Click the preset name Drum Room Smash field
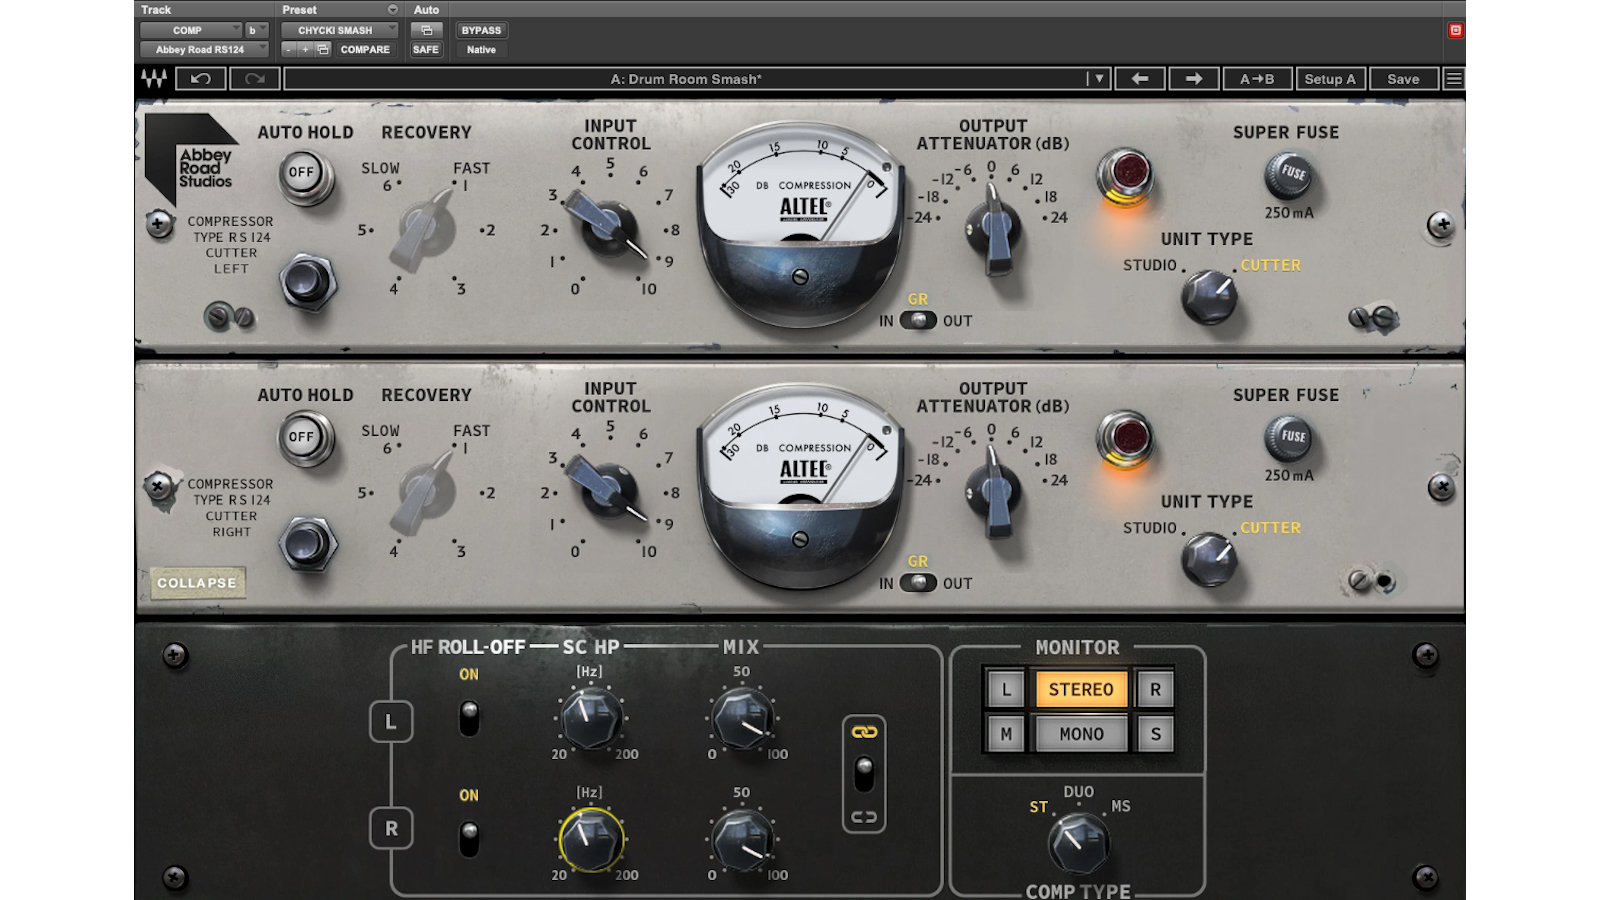Viewport: 1600px width, 900px height. pos(686,79)
